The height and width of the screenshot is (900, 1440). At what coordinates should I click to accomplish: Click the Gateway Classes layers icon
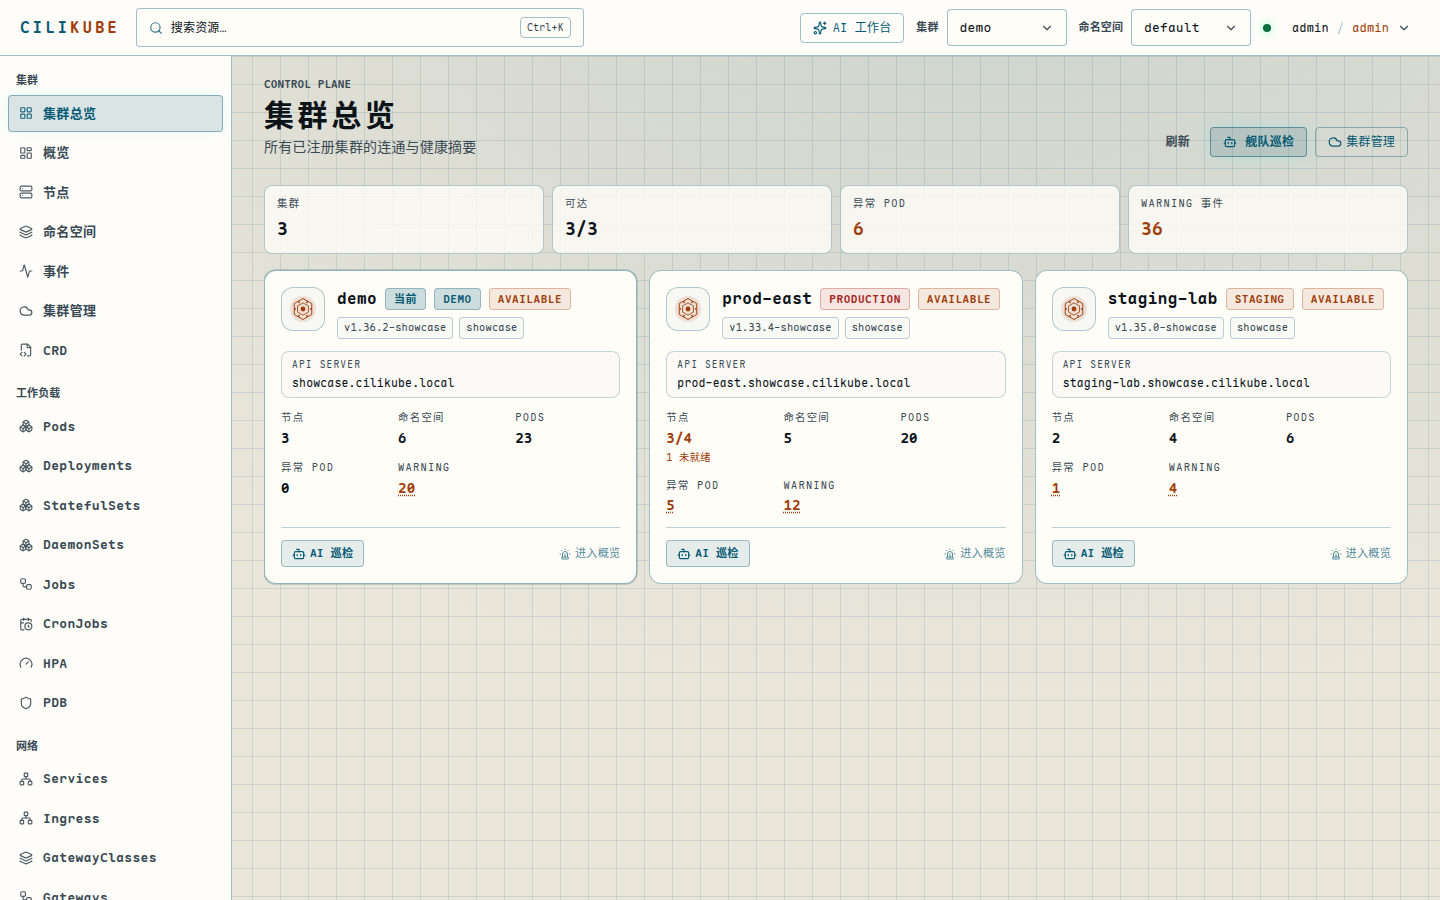[26, 858]
